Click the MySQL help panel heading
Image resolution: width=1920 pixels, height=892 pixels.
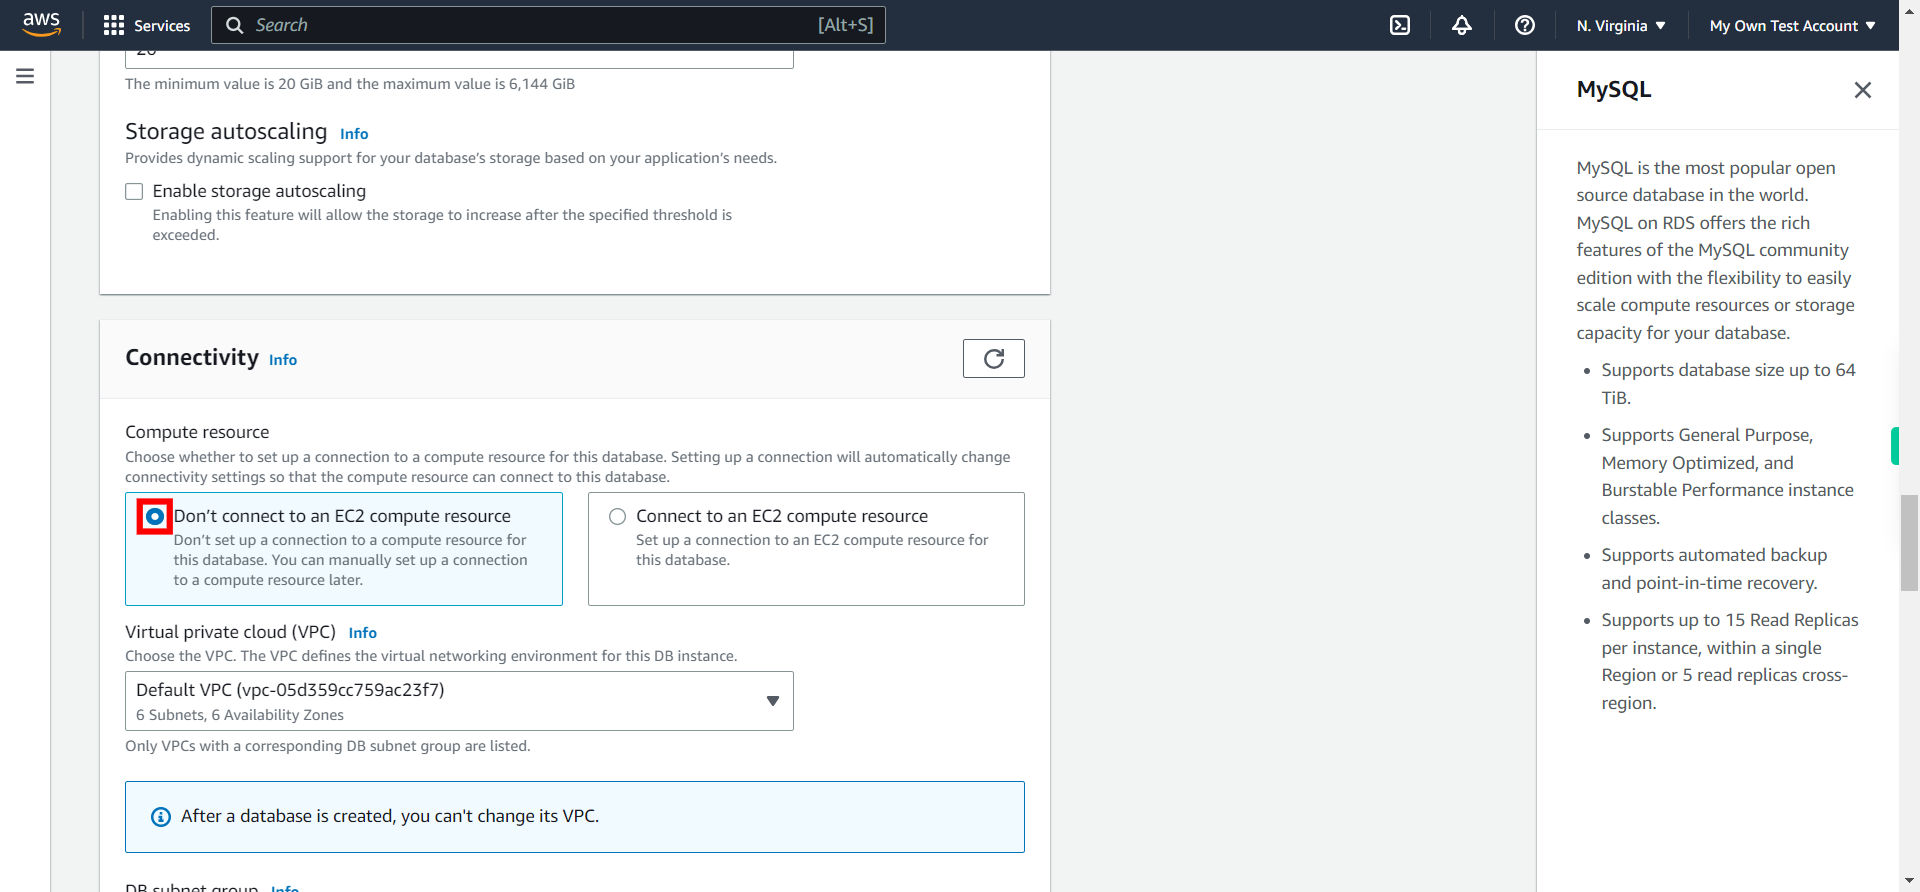pyautogui.click(x=1614, y=89)
